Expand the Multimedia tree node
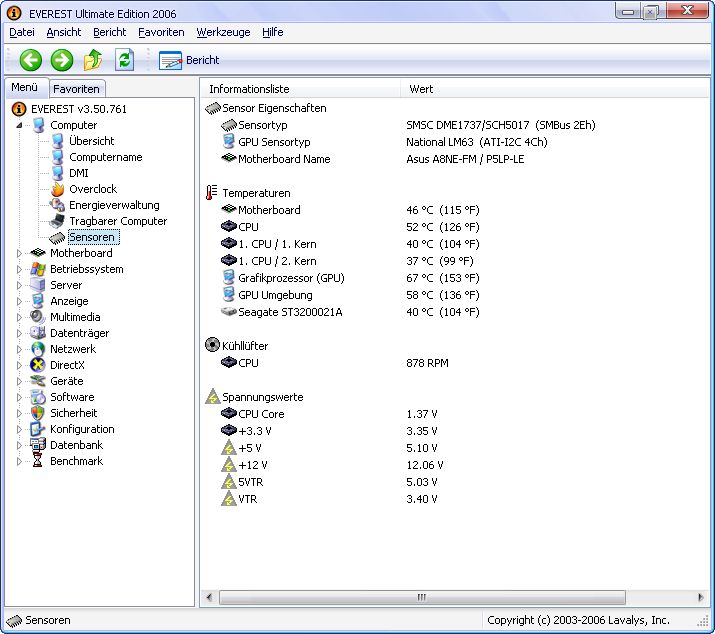The height and width of the screenshot is (634, 715). pyautogui.click(x=19, y=317)
